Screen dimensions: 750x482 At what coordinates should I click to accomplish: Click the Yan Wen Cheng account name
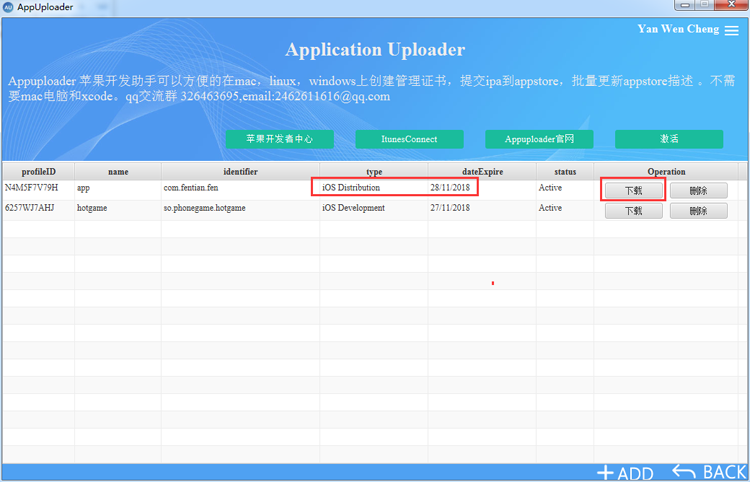[678, 29]
